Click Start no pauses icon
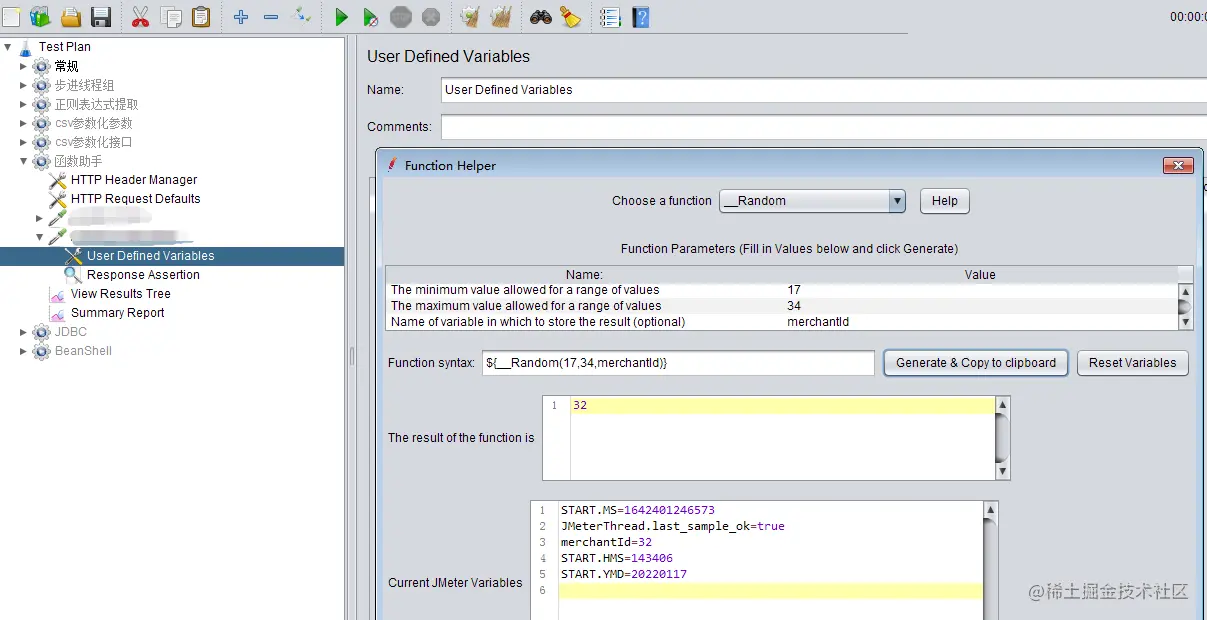 371,17
